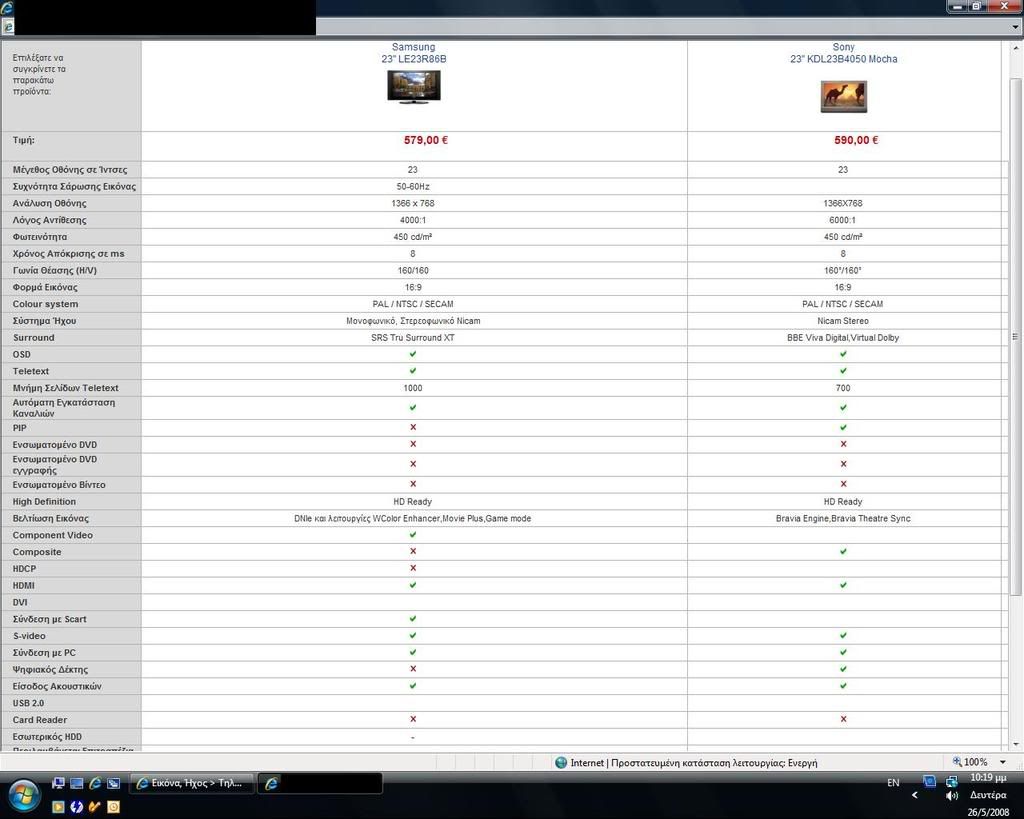Click the Bravia Engine,Bravia Theatre Sync text
Image resolution: width=1024 pixels, height=819 pixels.
[843, 519]
